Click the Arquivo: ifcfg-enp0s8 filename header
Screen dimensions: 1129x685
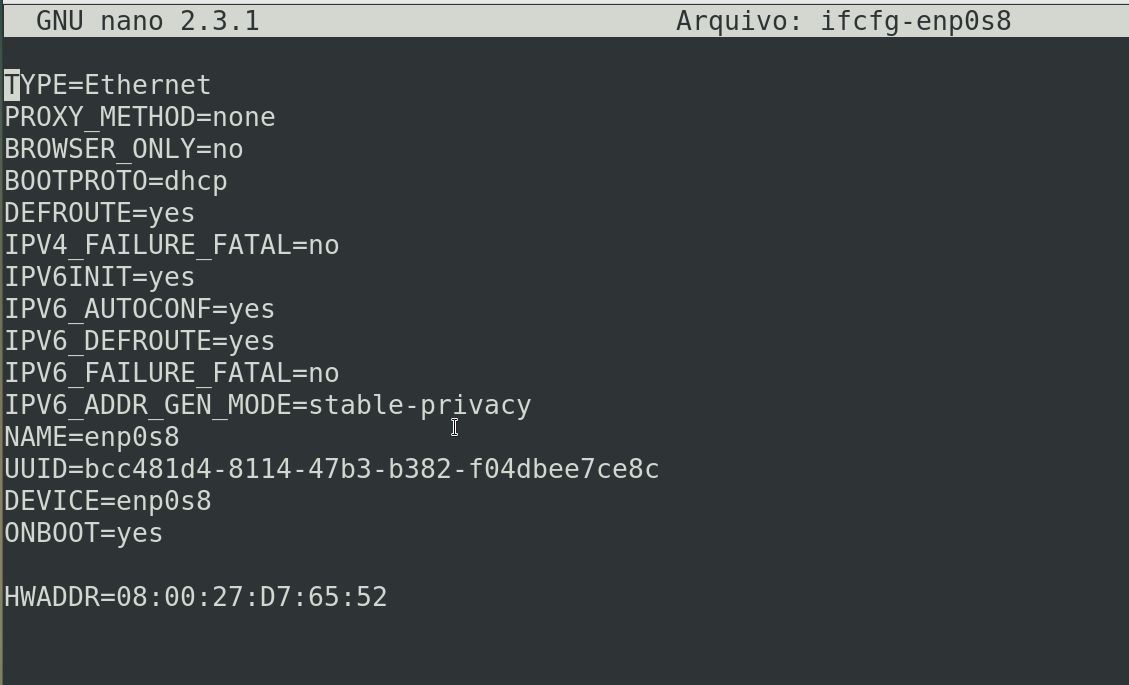[x=844, y=21]
